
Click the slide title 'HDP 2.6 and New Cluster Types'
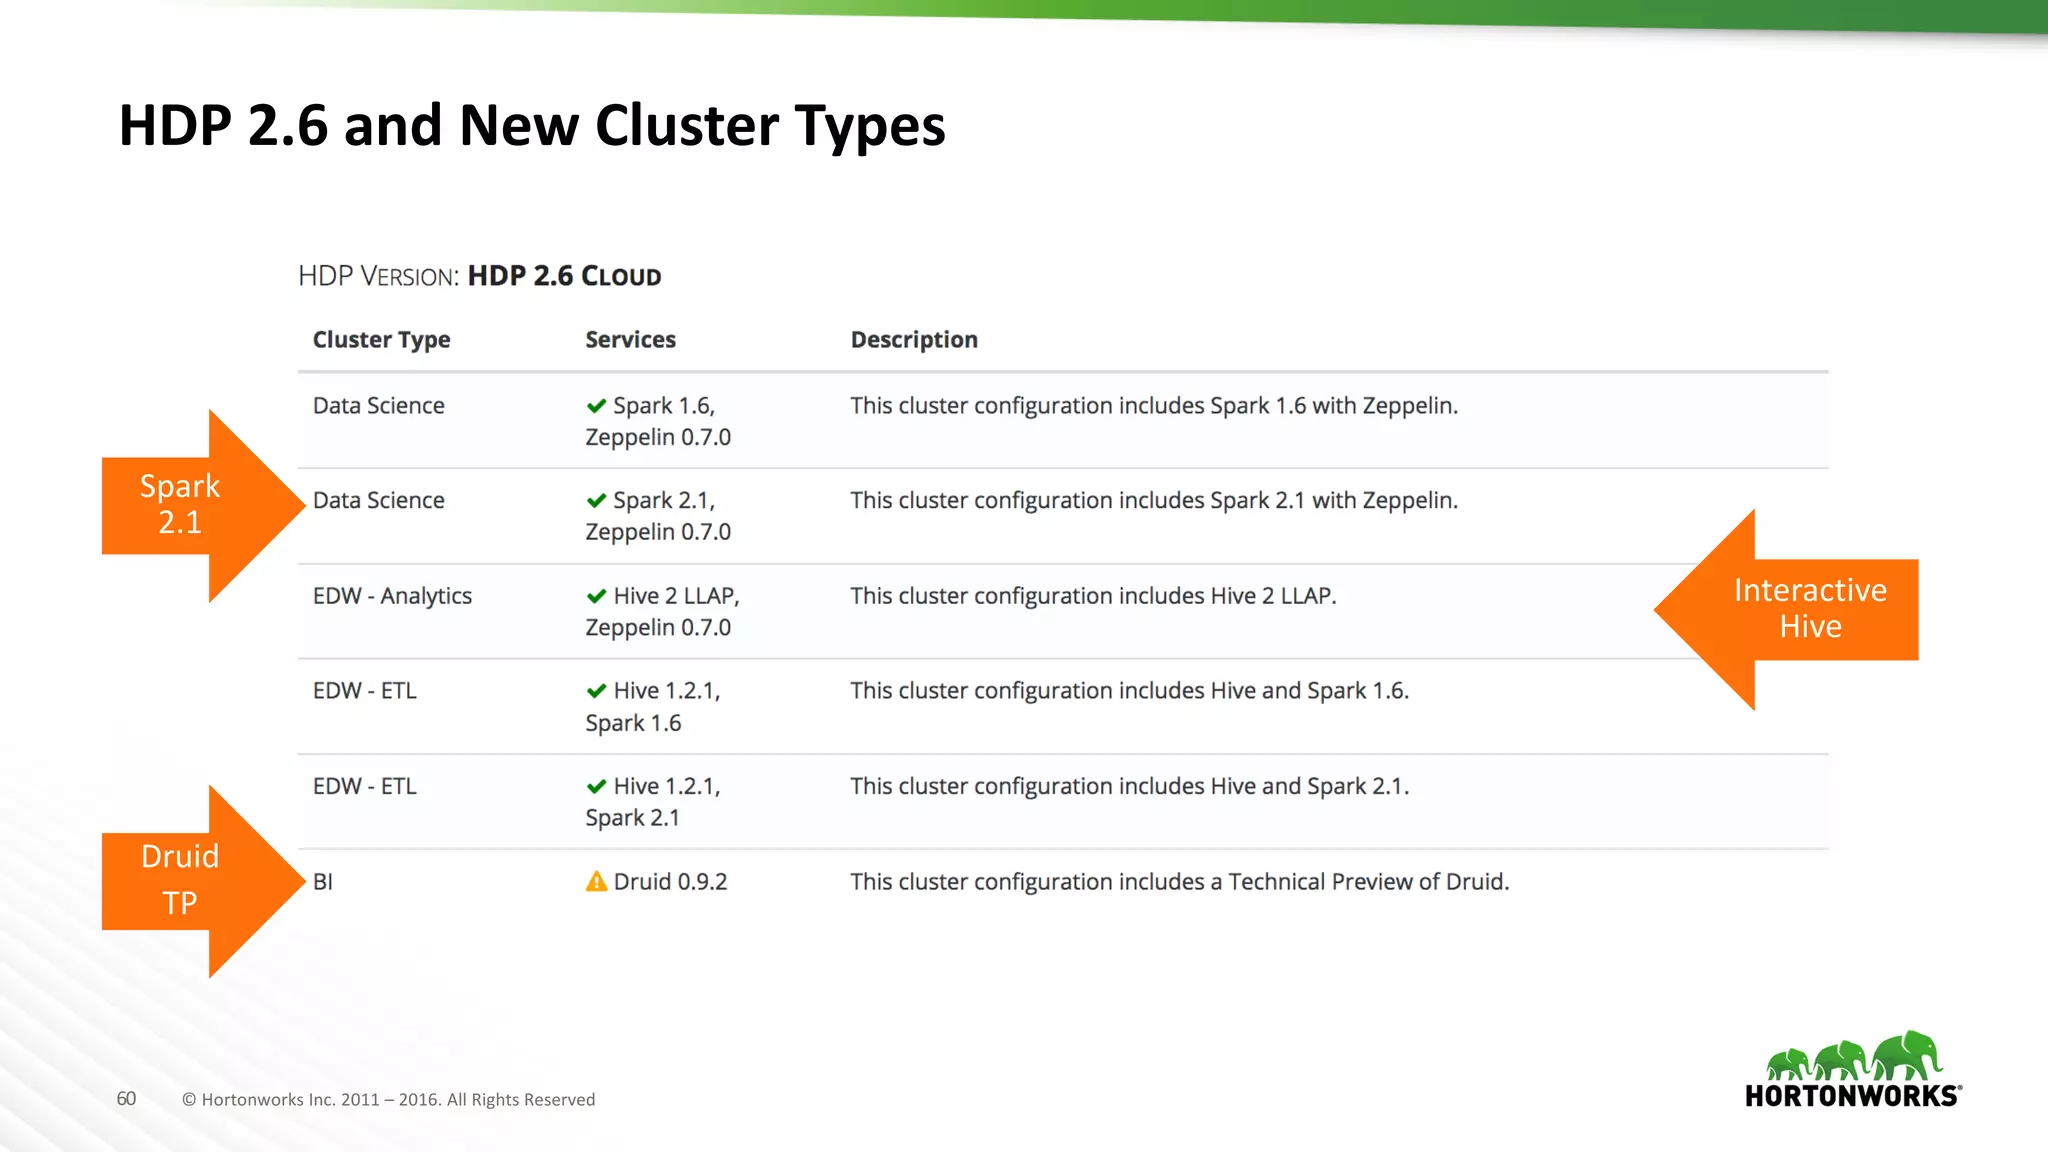pyautogui.click(x=532, y=126)
